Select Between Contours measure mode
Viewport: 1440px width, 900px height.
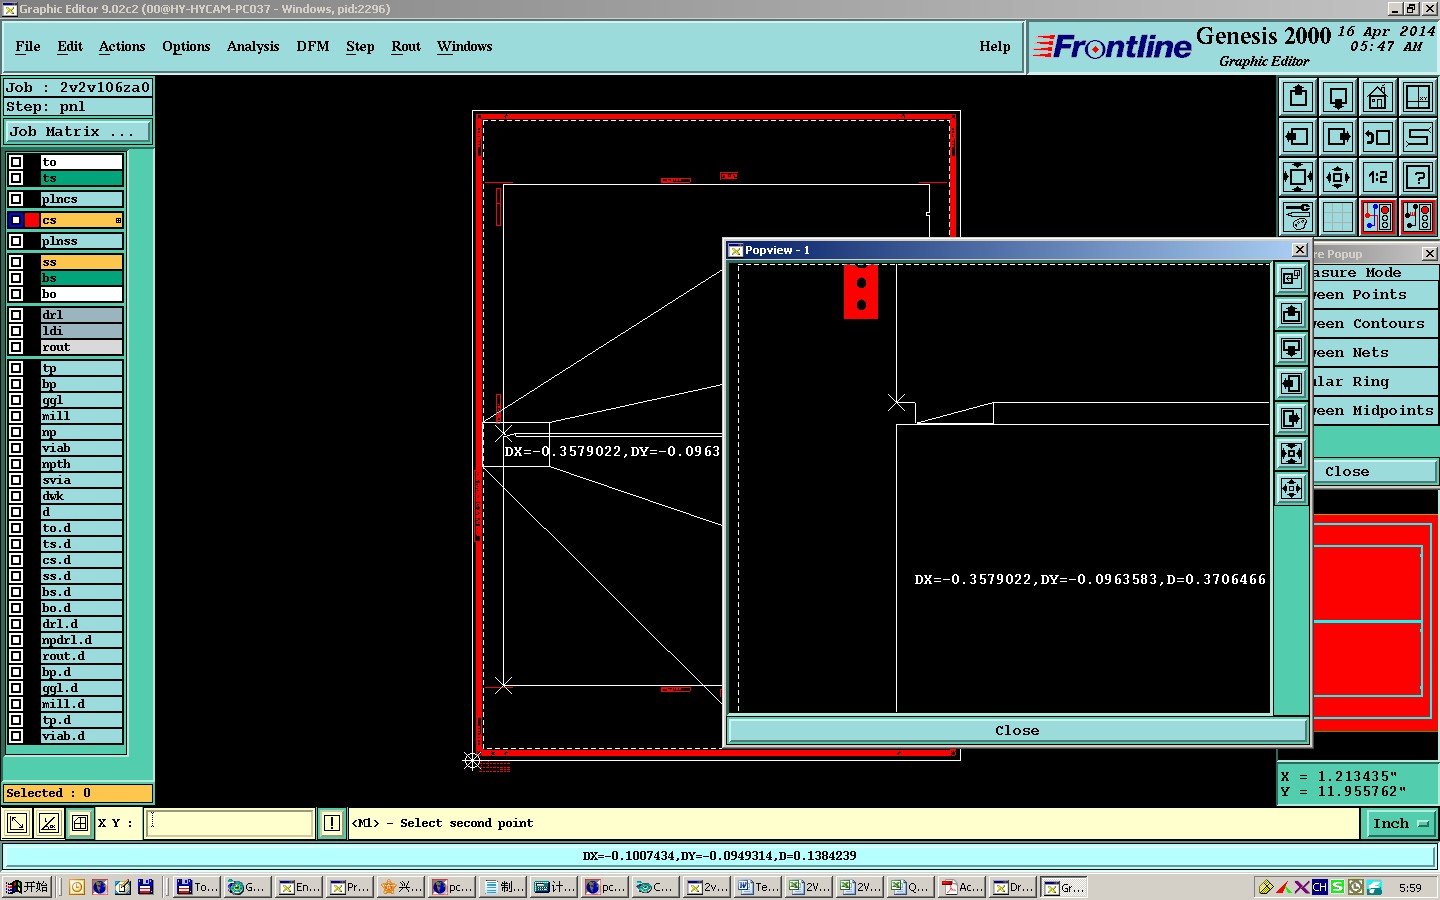(1375, 324)
